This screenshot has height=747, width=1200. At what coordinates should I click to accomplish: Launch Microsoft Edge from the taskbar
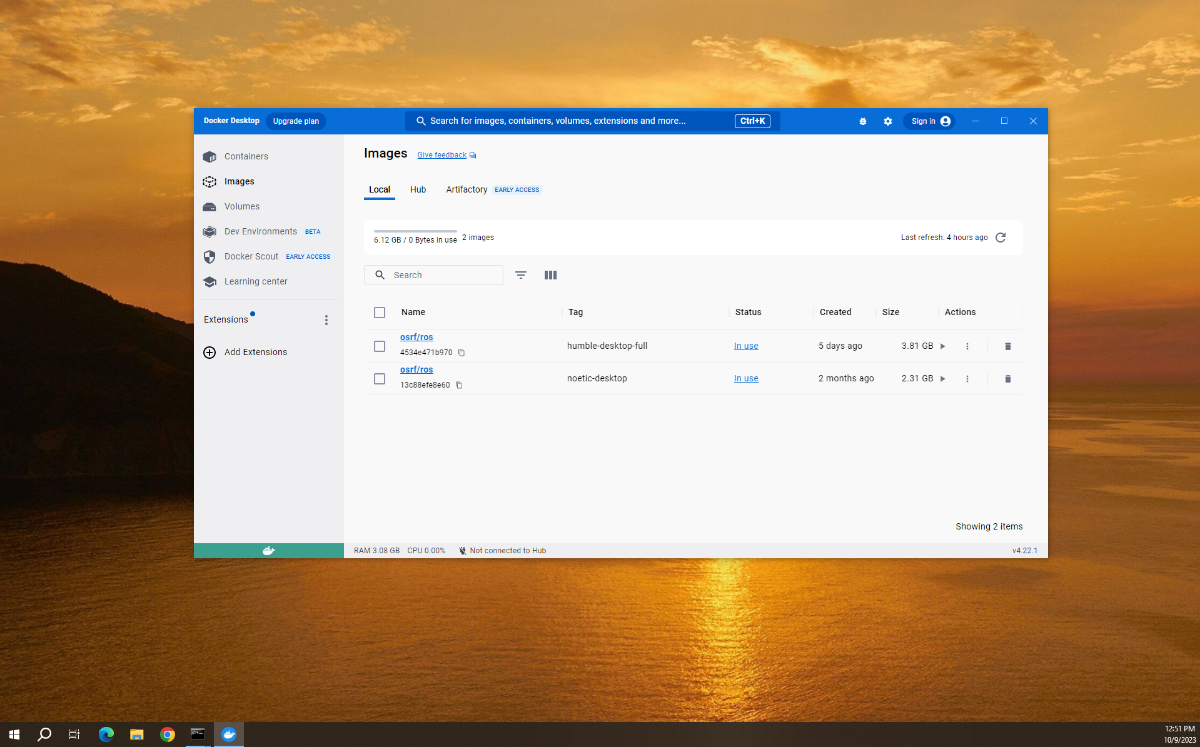click(x=106, y=735)
